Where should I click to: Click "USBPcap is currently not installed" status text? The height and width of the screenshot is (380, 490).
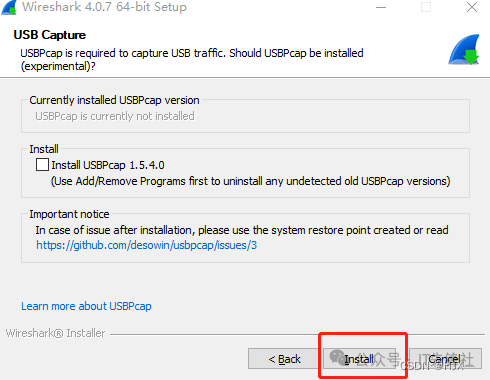tap(115, 116)
